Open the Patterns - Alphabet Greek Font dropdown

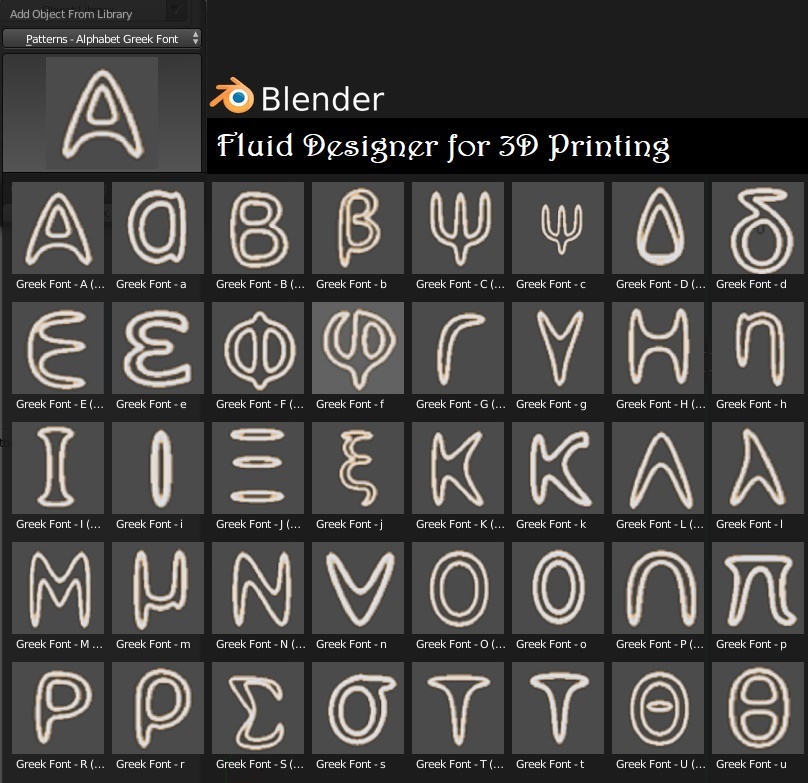[102, 39]
